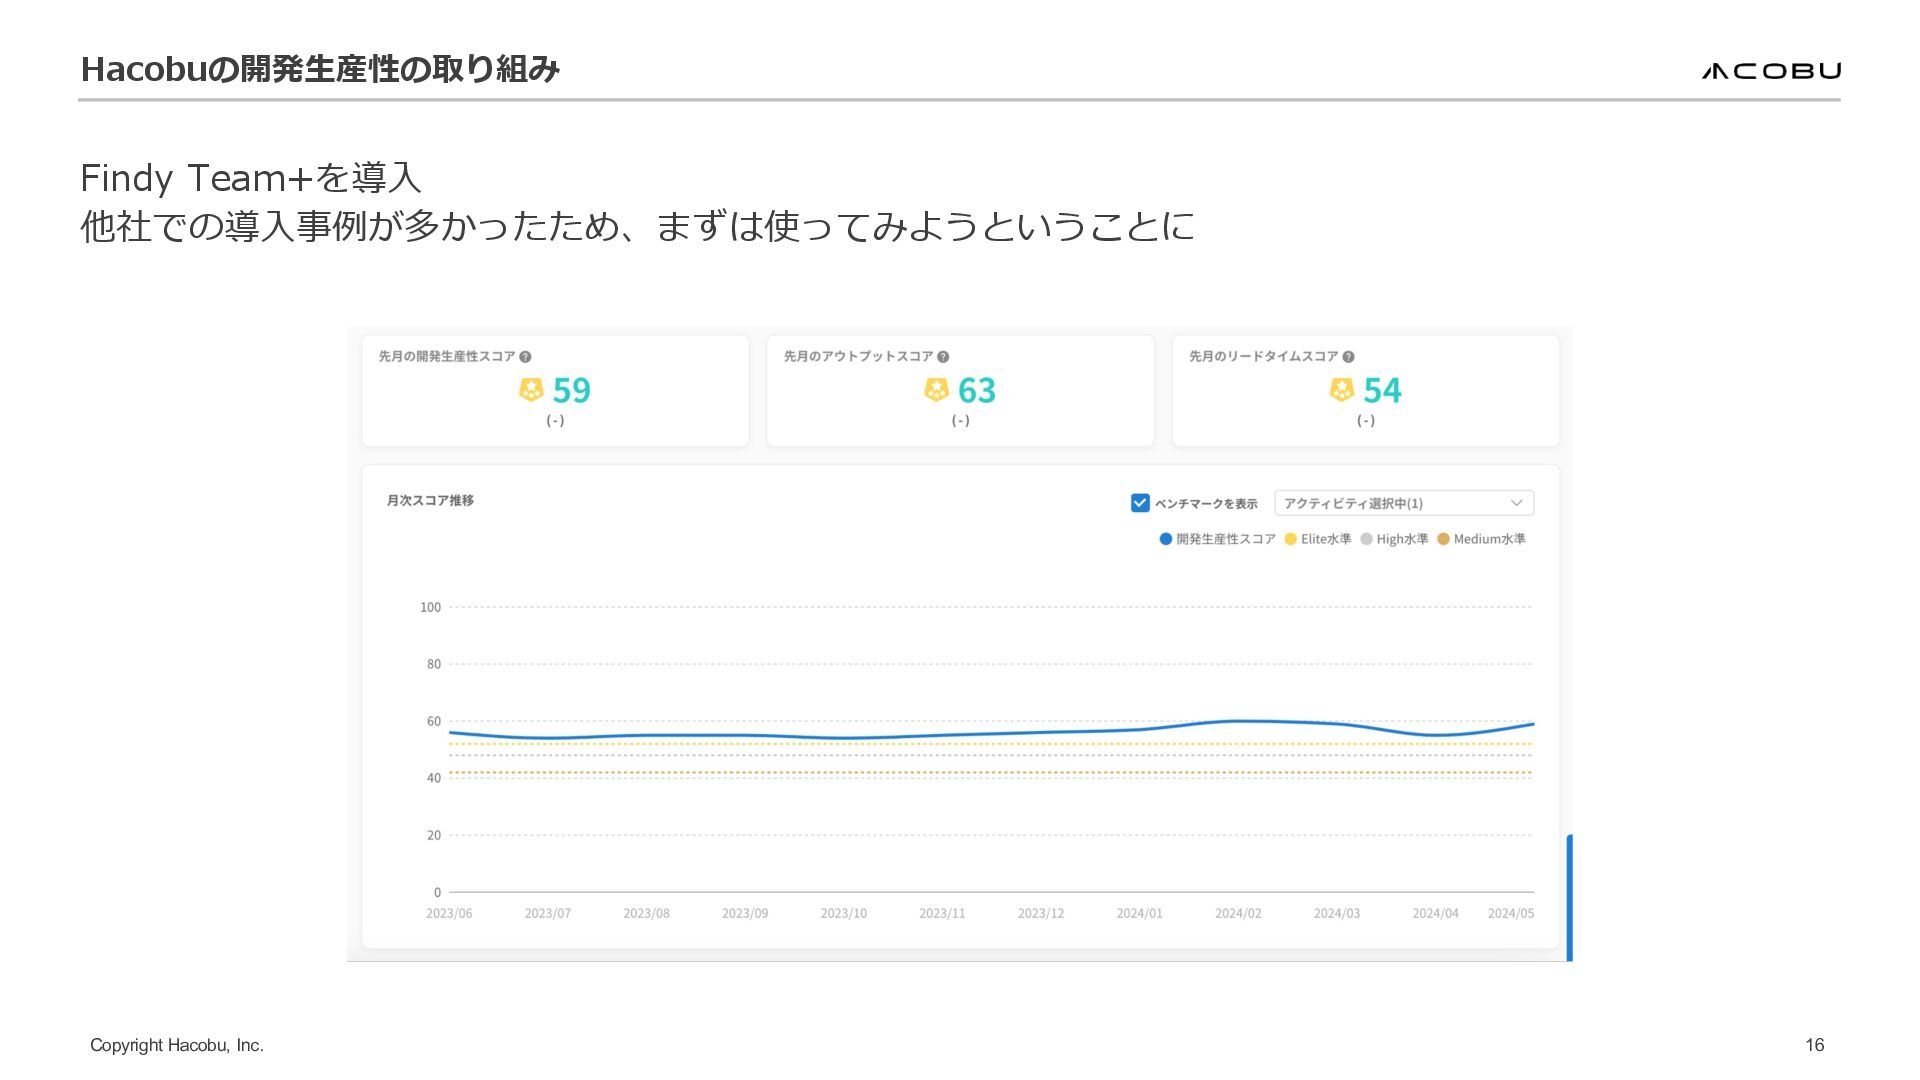The height and width of the screenshot is (1080, 1920).
Task: Click the slide page number 16
Action: pos(1815,1045)
